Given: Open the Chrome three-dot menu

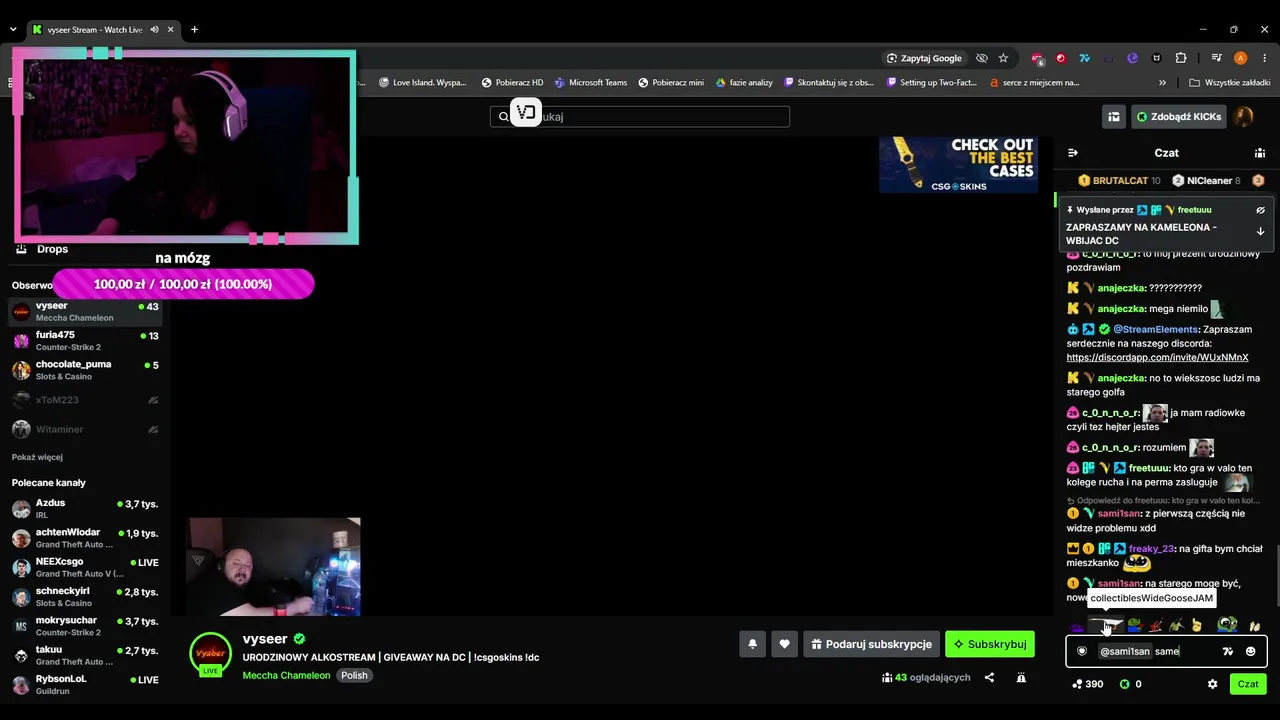Looking at the screenshot, I should (1265, 58).
